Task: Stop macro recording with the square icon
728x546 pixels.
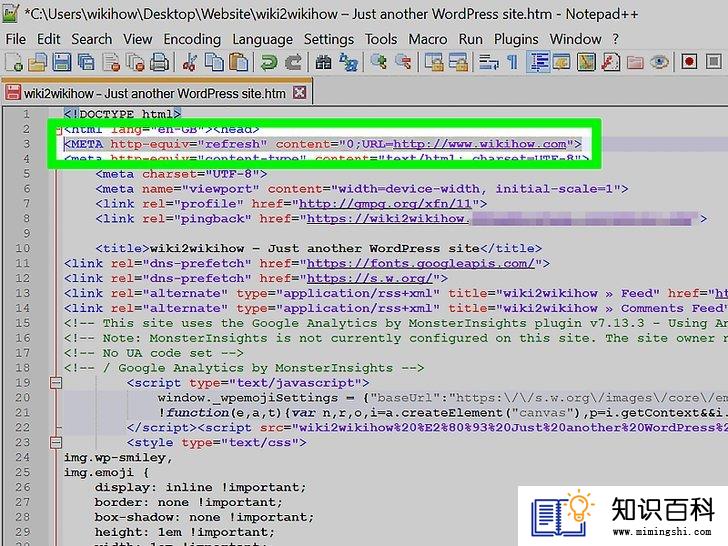Action: pyautogui.click(x=714, y=62)
